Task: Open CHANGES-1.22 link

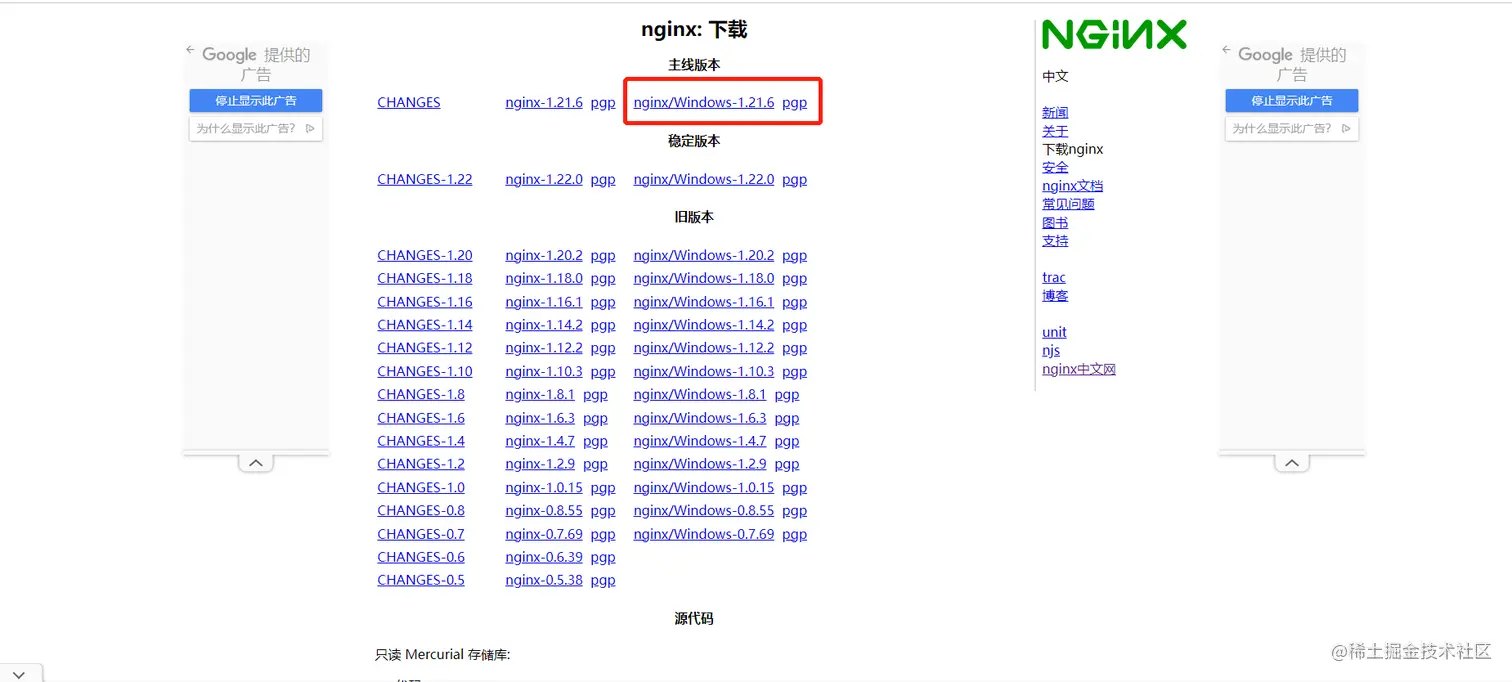Action: tap(425, 179)
